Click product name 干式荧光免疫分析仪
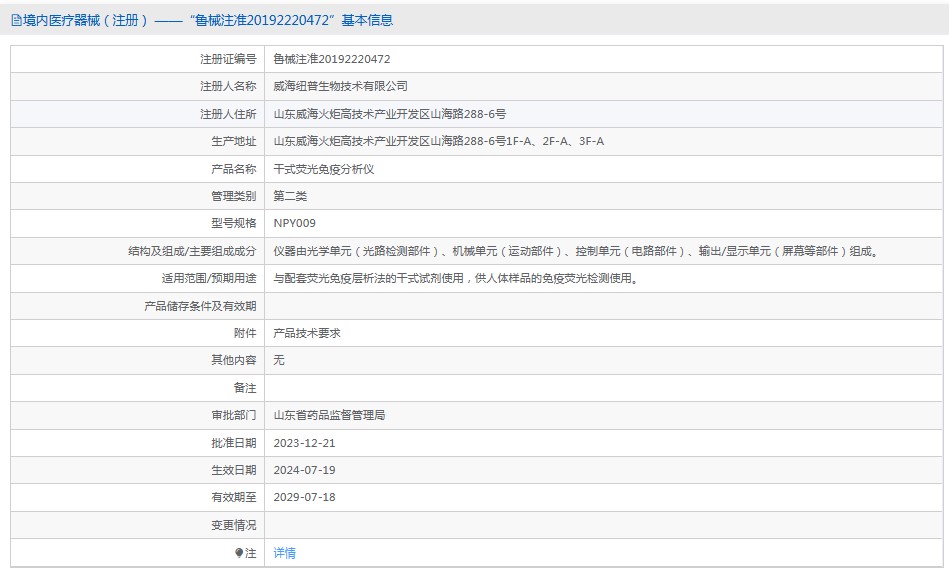This screenshot has height=576, width=949. tap(324, 169)
